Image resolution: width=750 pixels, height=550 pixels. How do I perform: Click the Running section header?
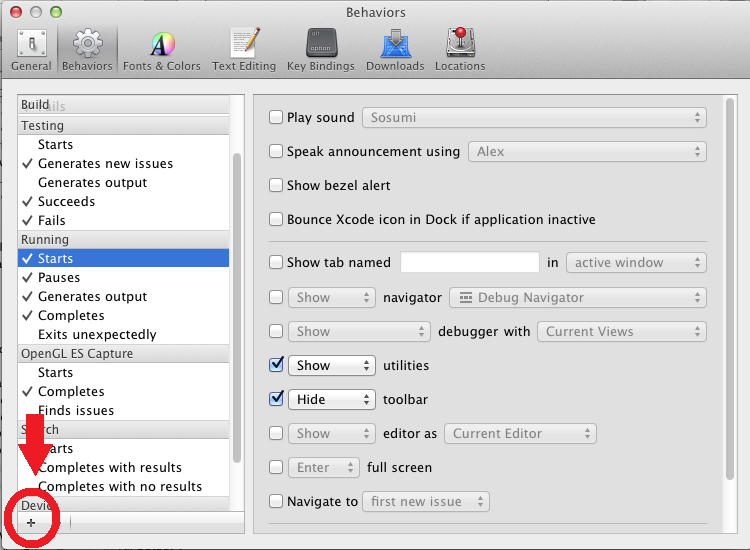click(123, 240)
